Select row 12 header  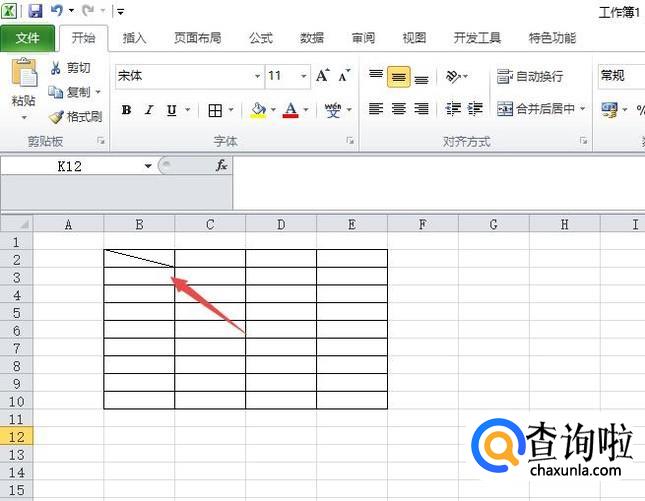(16, 436)
